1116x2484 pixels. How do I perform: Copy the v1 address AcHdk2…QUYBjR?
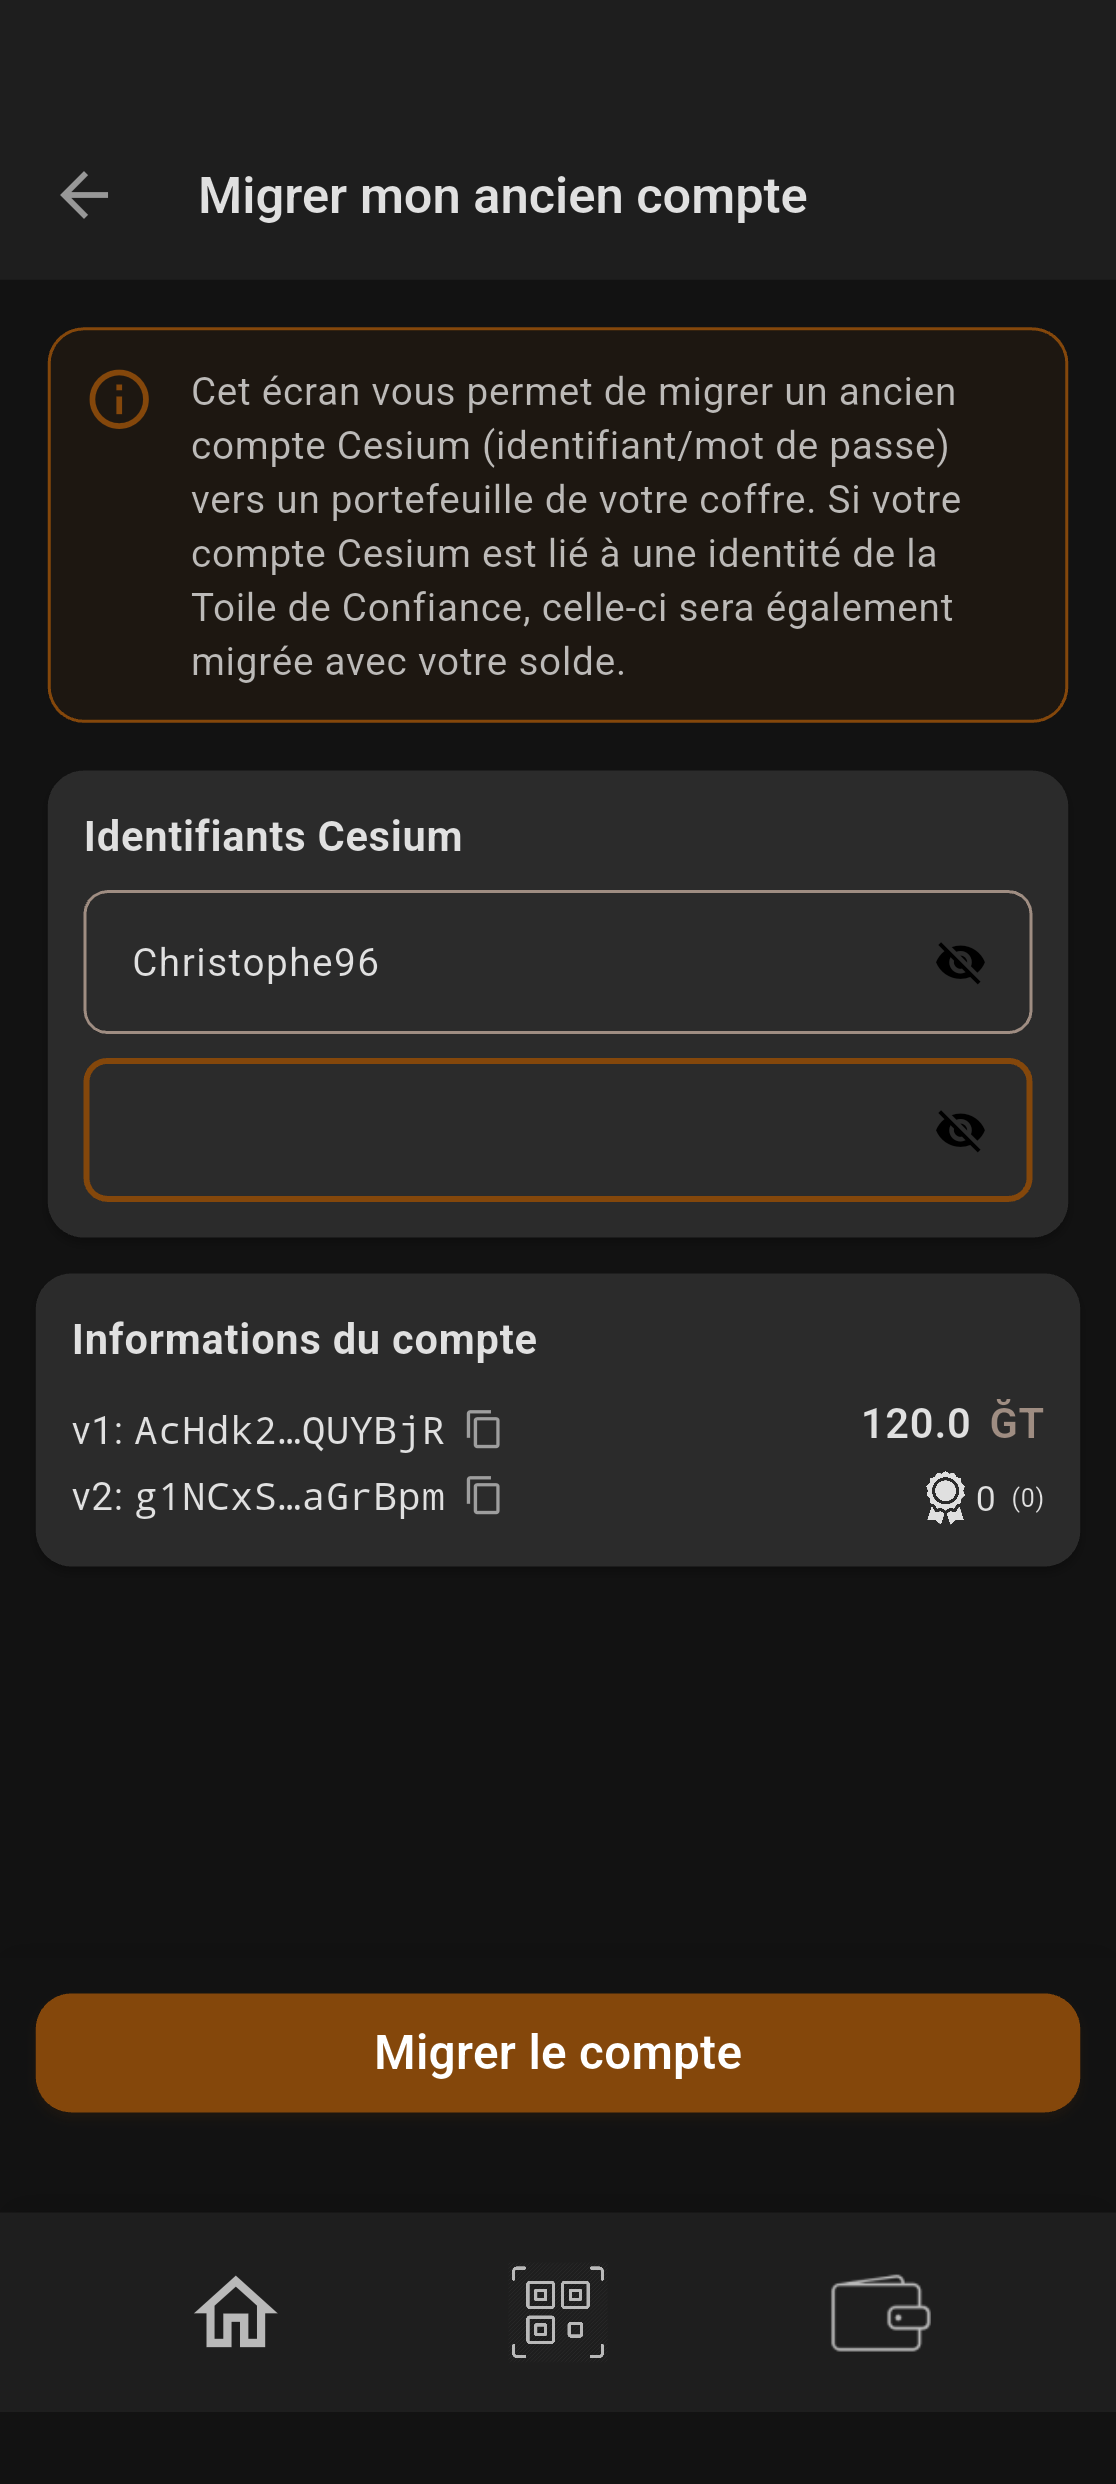(x=484, y=1429)
